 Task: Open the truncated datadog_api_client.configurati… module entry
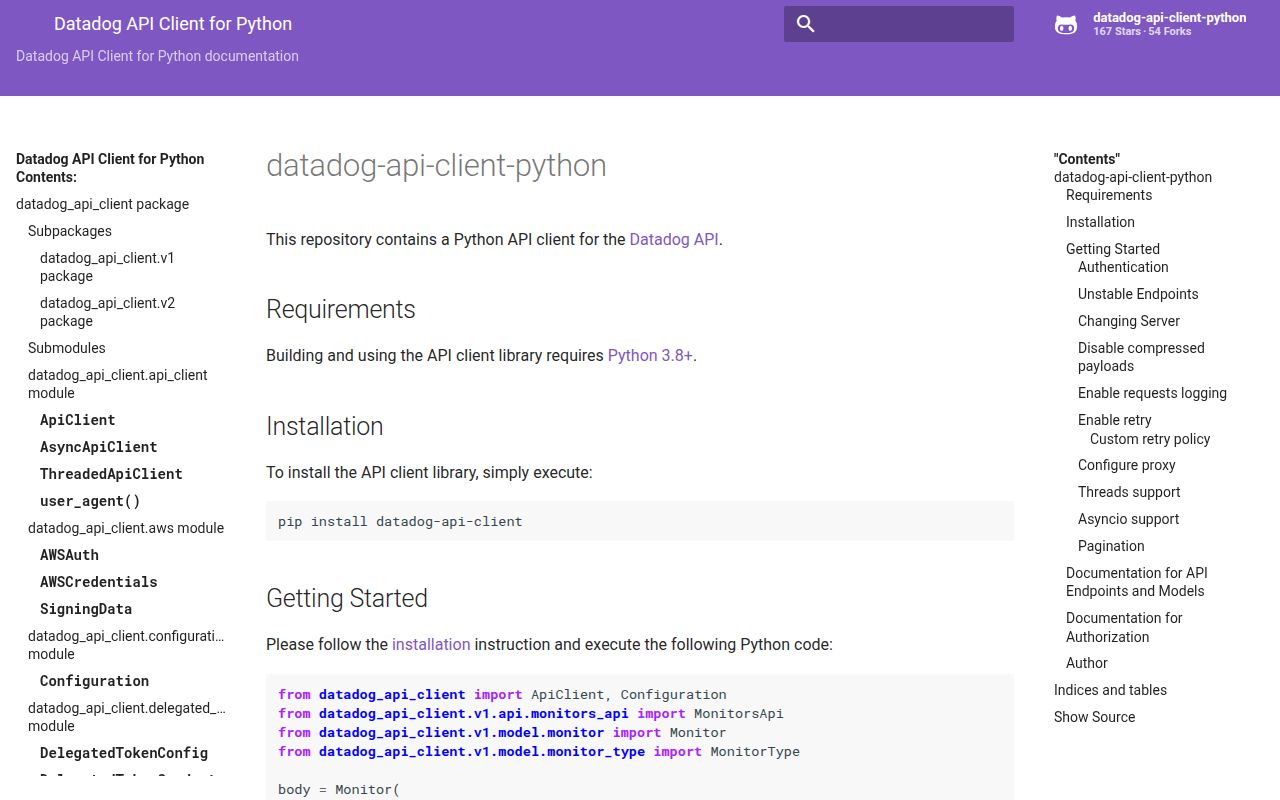tap(126, 645)
